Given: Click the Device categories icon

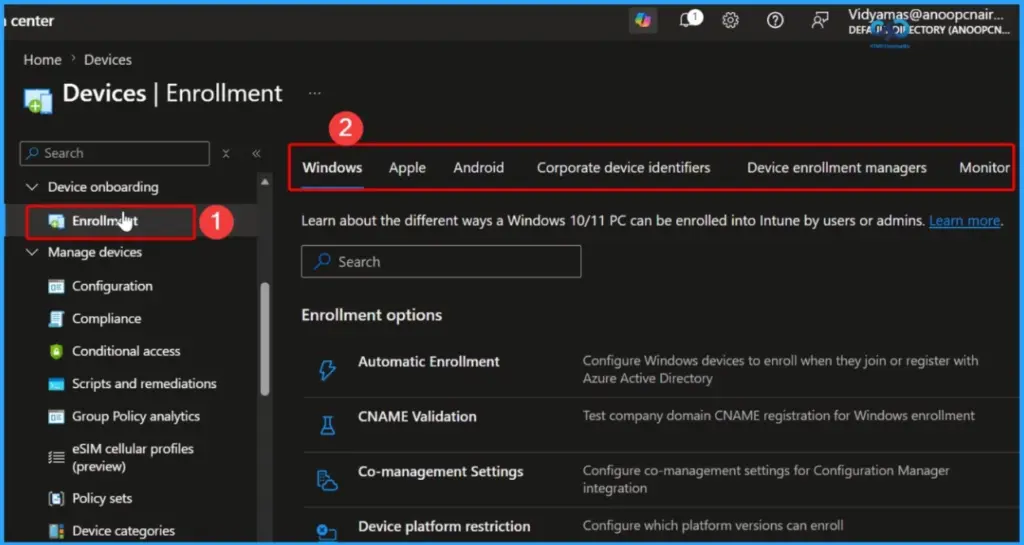Looking at the screenshot, I should point(57,531).
